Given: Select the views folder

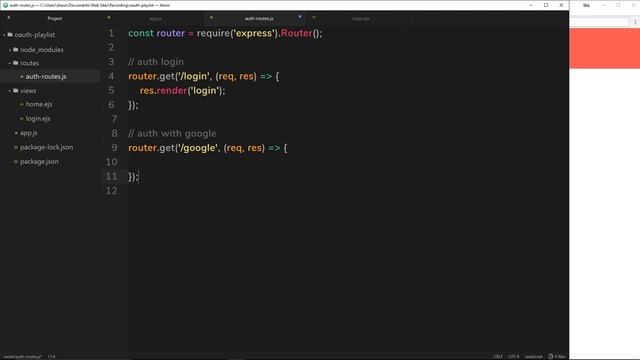Looking at the screenshot, I should (28, 91).
